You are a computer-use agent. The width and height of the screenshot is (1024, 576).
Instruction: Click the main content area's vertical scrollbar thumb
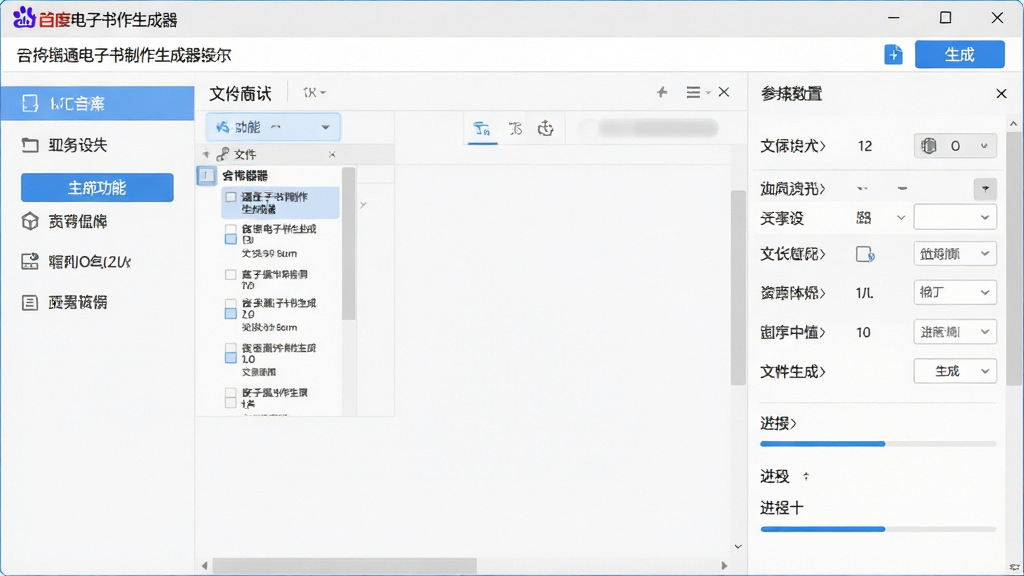click(738, 287)
